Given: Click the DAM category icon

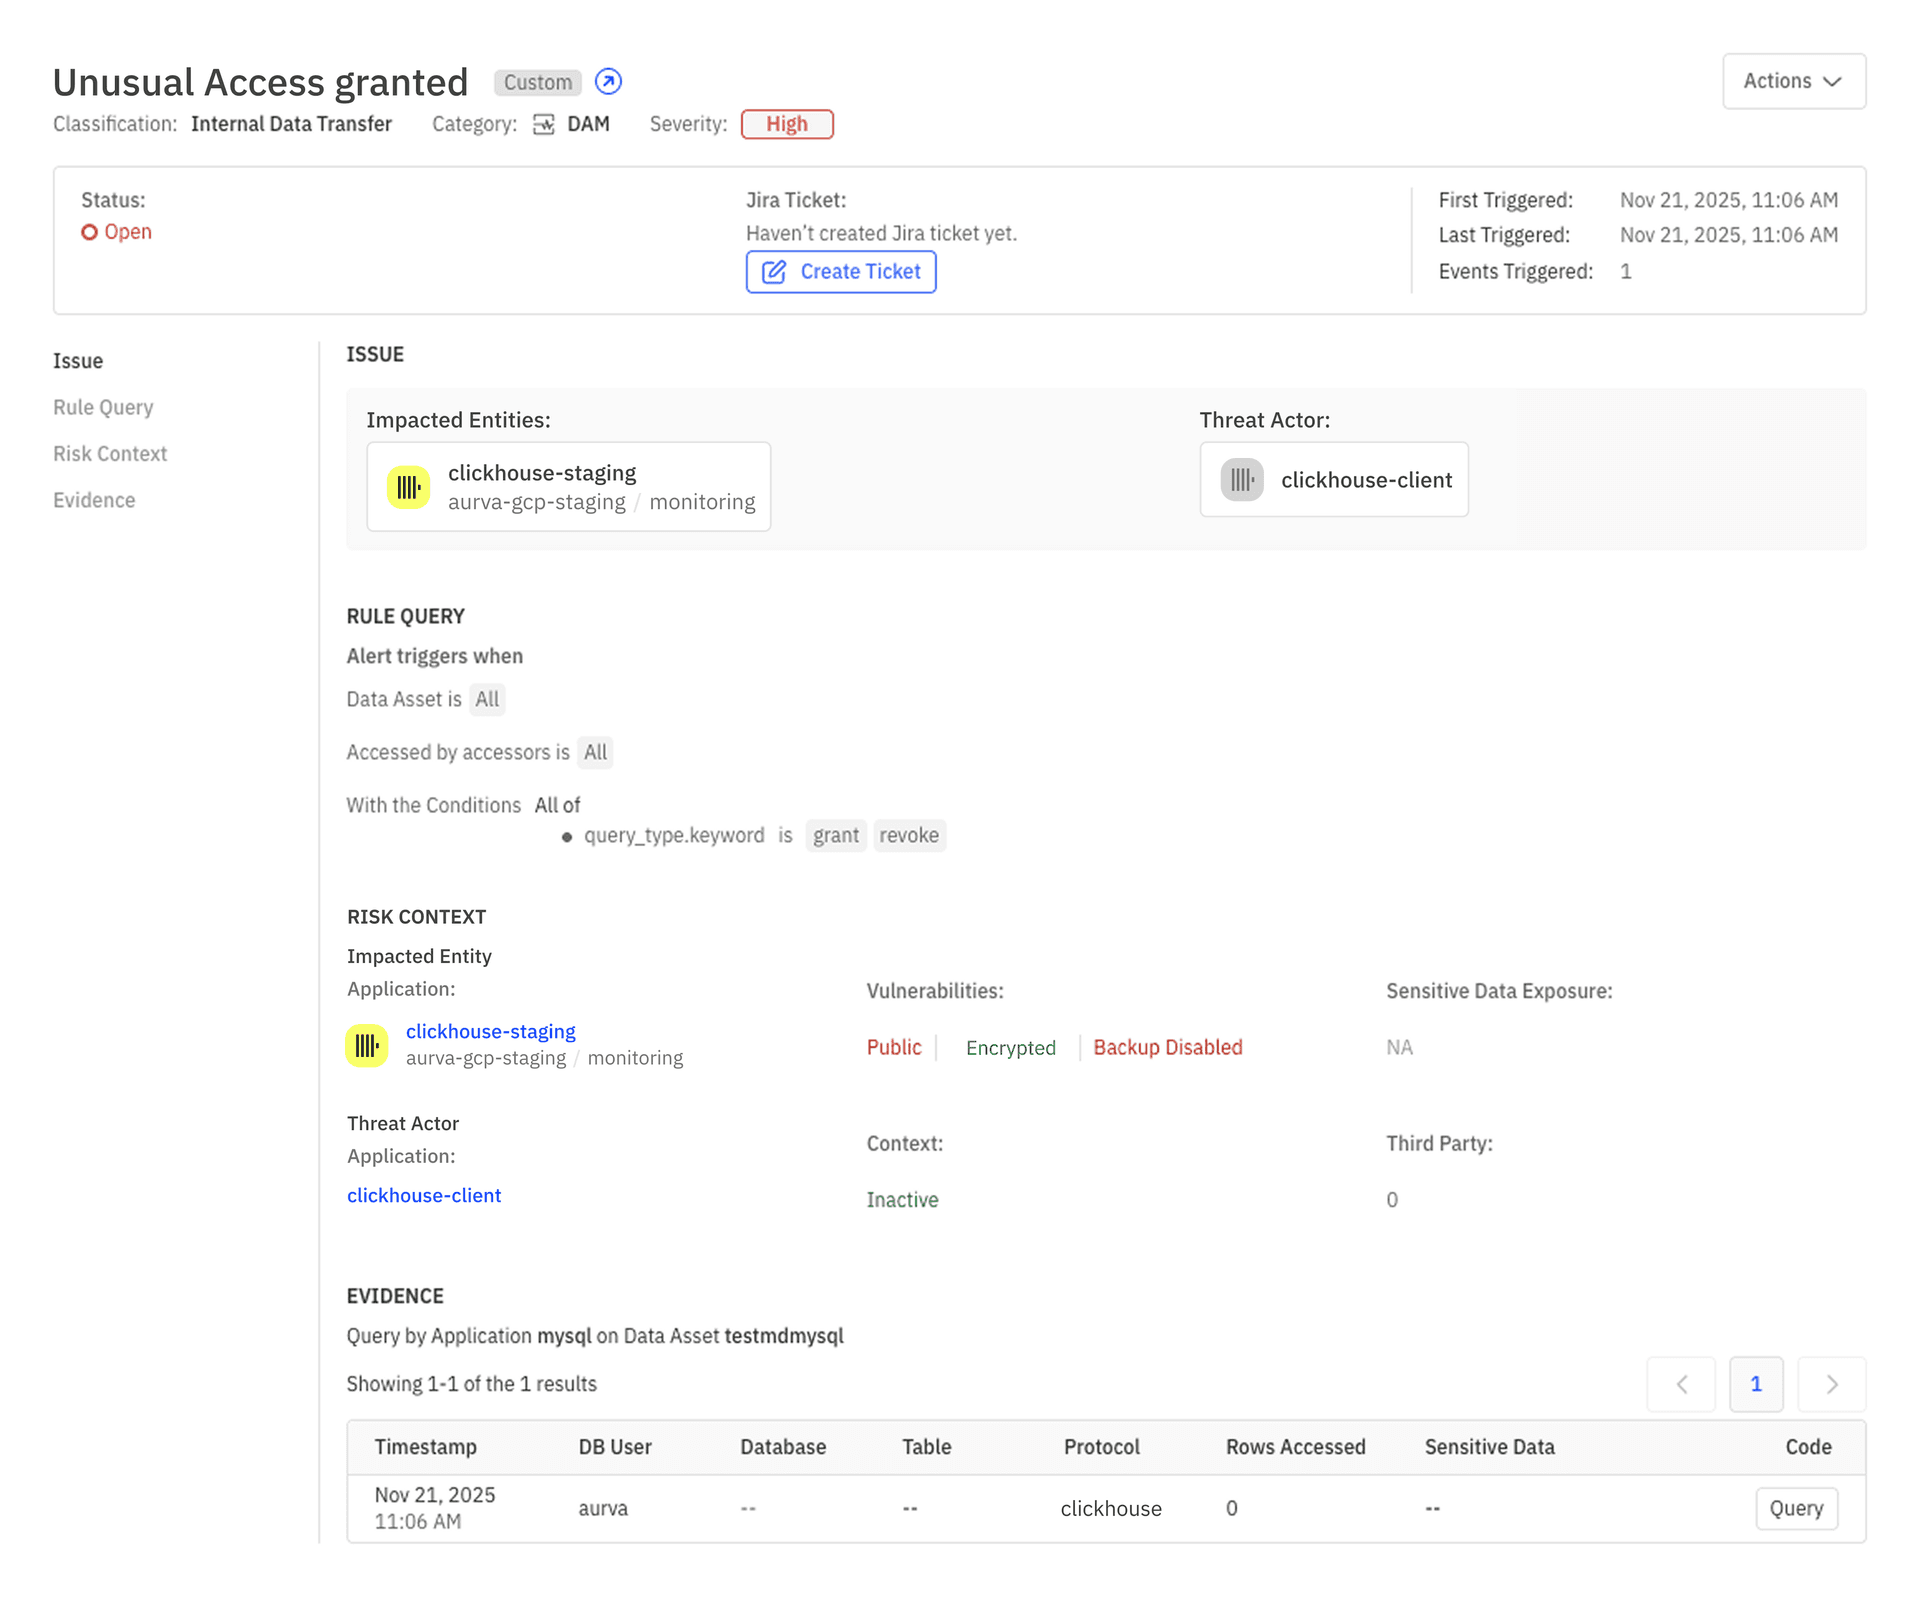Looking at the screenshot, I should pyautogui.click(x=543, y=124).
